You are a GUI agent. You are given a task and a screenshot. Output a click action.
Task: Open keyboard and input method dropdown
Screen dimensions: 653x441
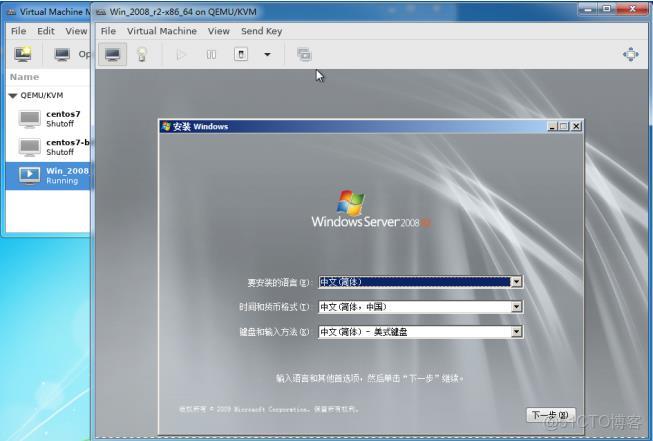click(516, 332)
